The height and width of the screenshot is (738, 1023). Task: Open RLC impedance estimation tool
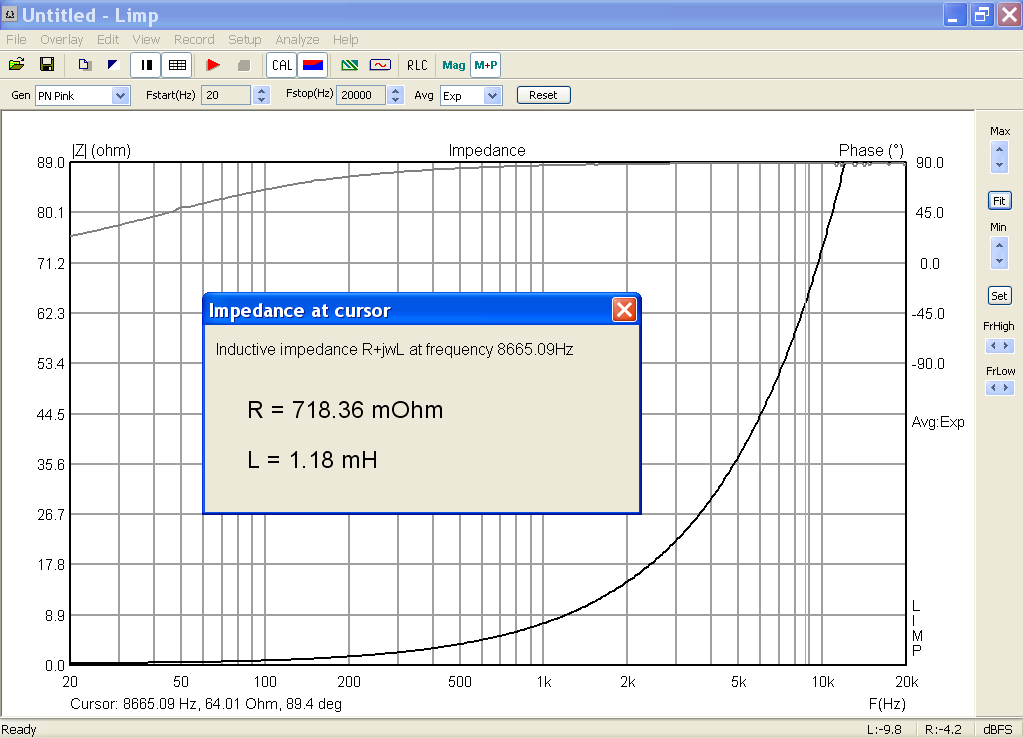coord(417,65)
